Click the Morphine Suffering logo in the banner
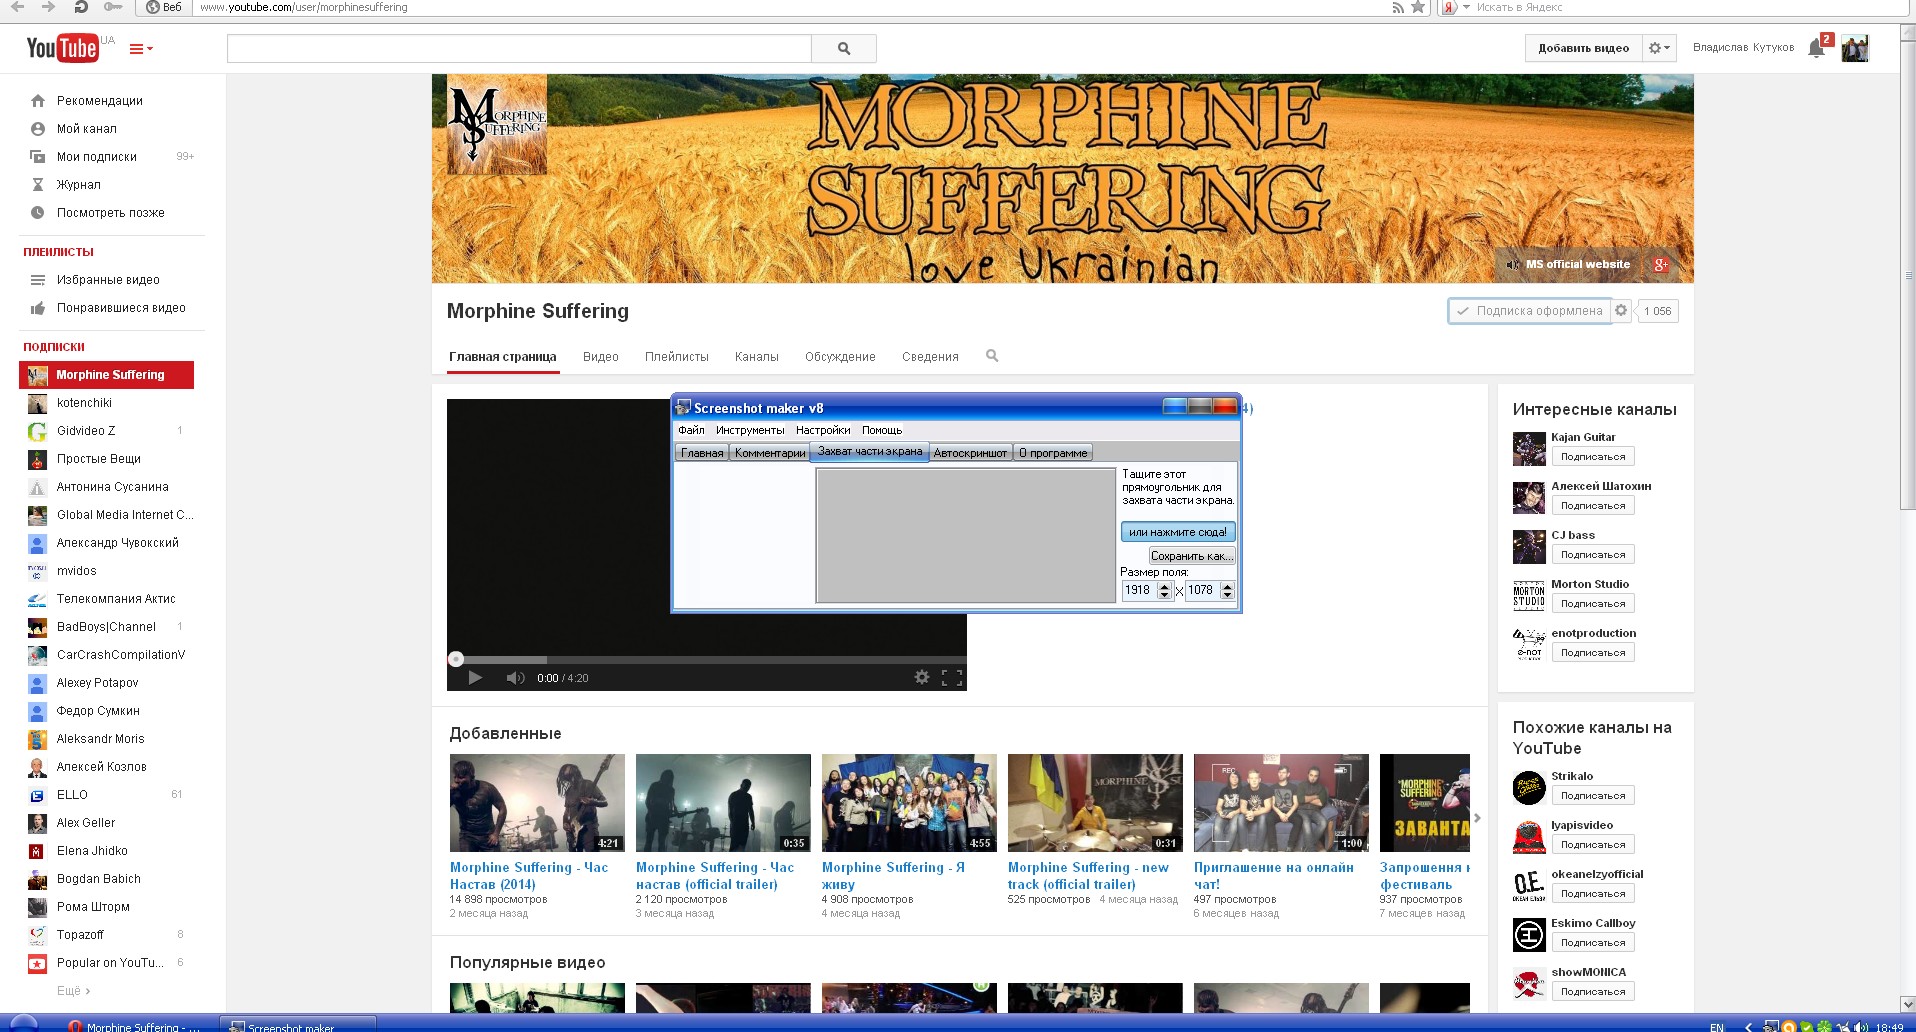Screen dimensions: 1916x1032 tap(497, 125)
